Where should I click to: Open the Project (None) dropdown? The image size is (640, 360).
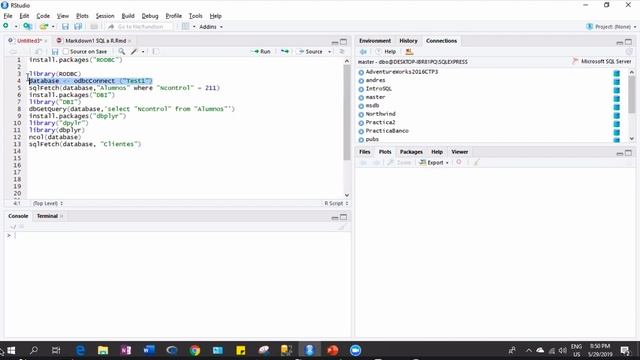click(611, 27)
